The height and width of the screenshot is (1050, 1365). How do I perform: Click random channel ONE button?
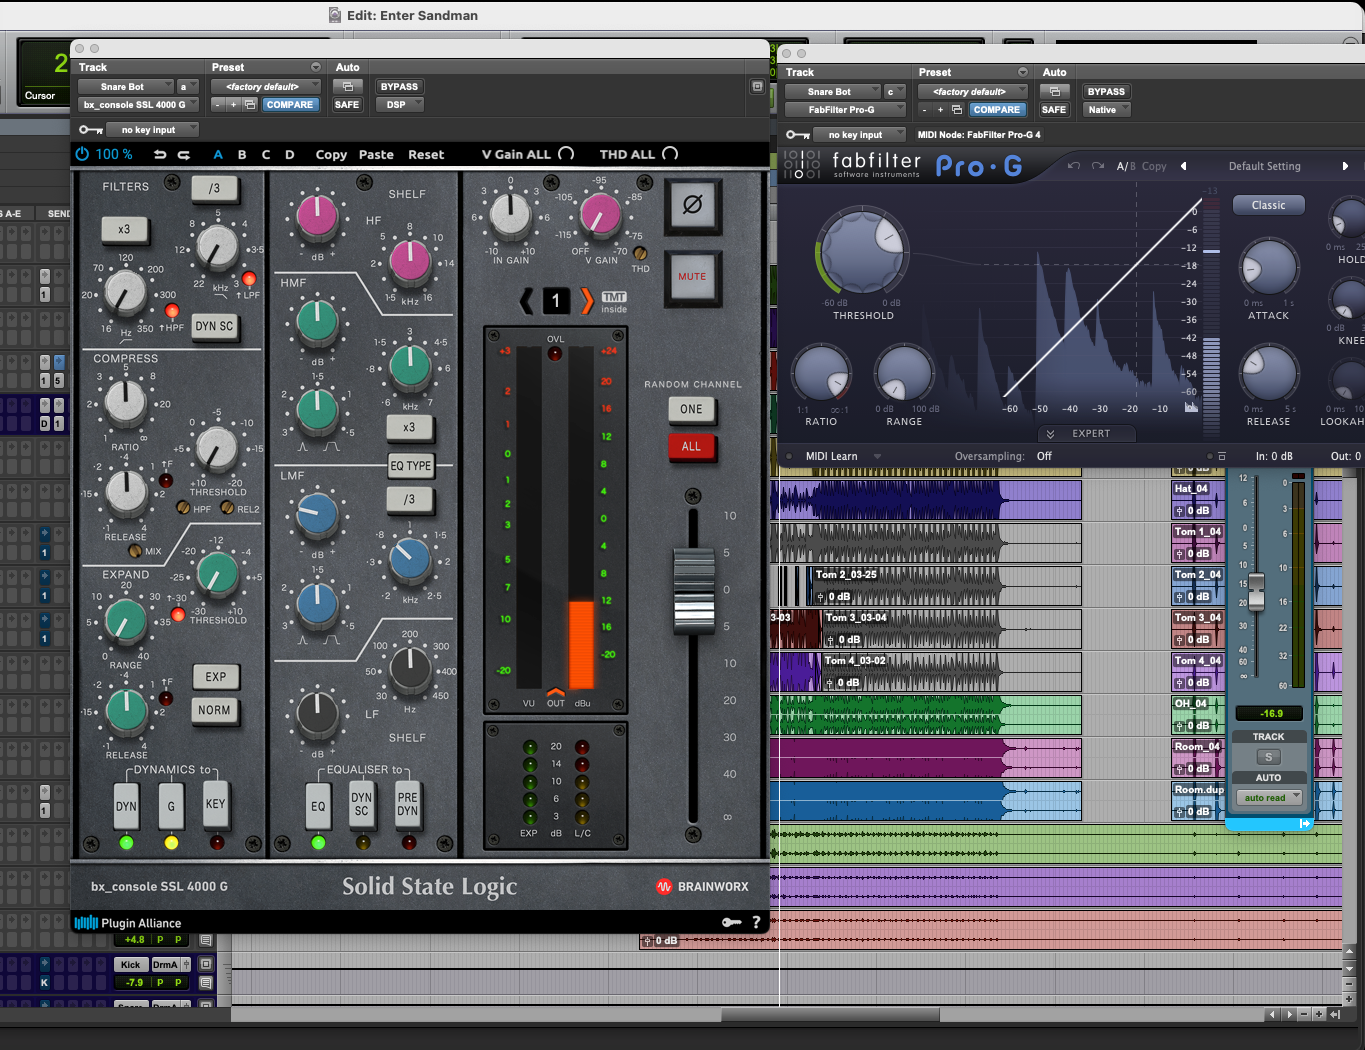691,409
